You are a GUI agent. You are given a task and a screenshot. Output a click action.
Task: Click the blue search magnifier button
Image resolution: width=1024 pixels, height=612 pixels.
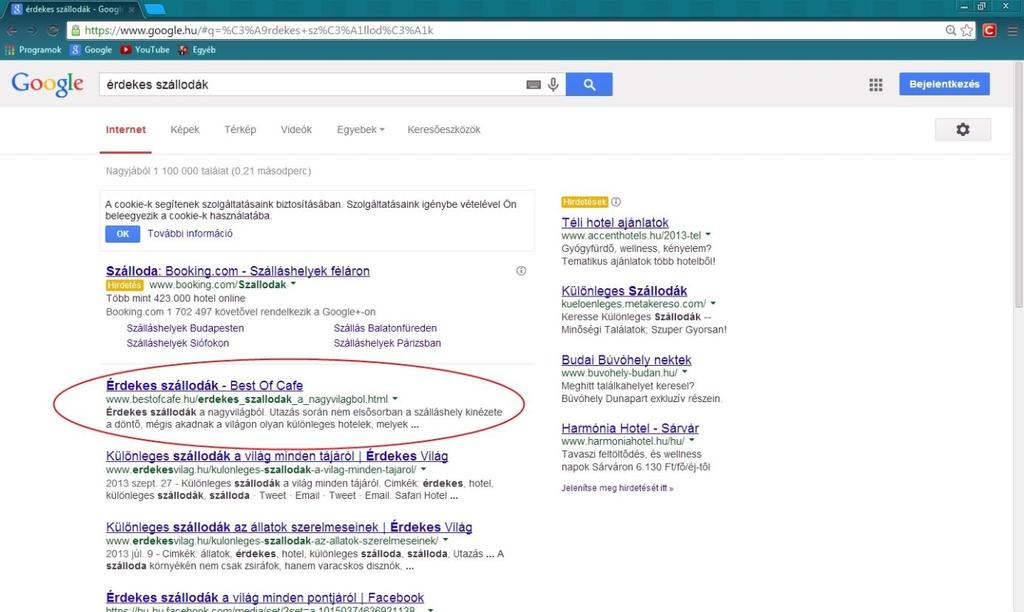[x=589, y=84]
